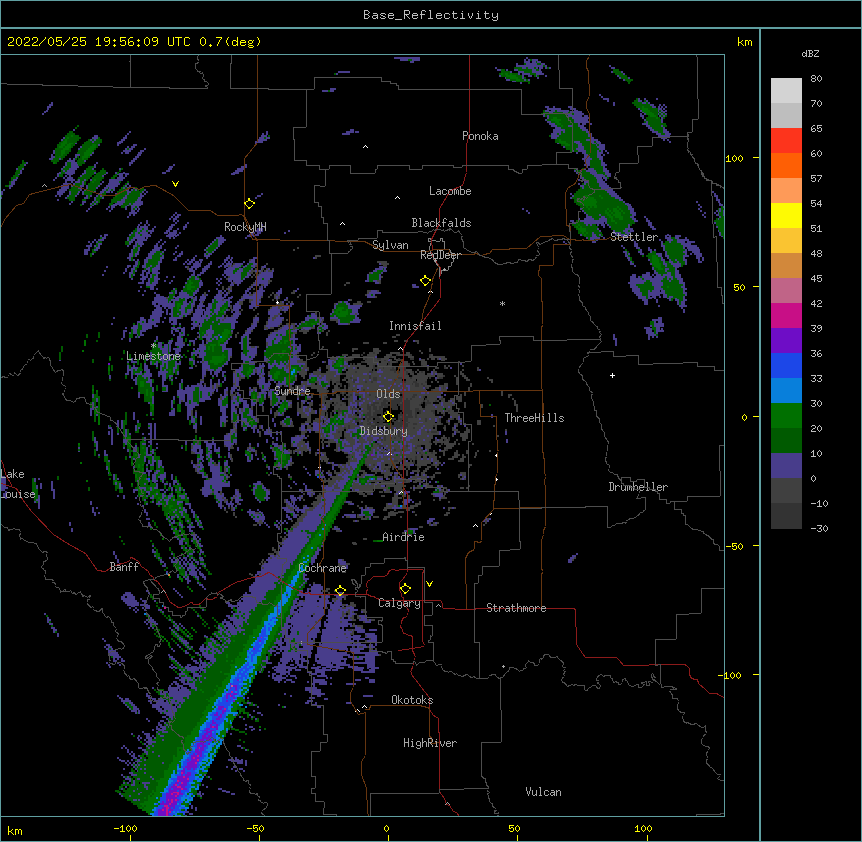
Task: Click the 80 value in the dBZ legend
Action: 816,79
